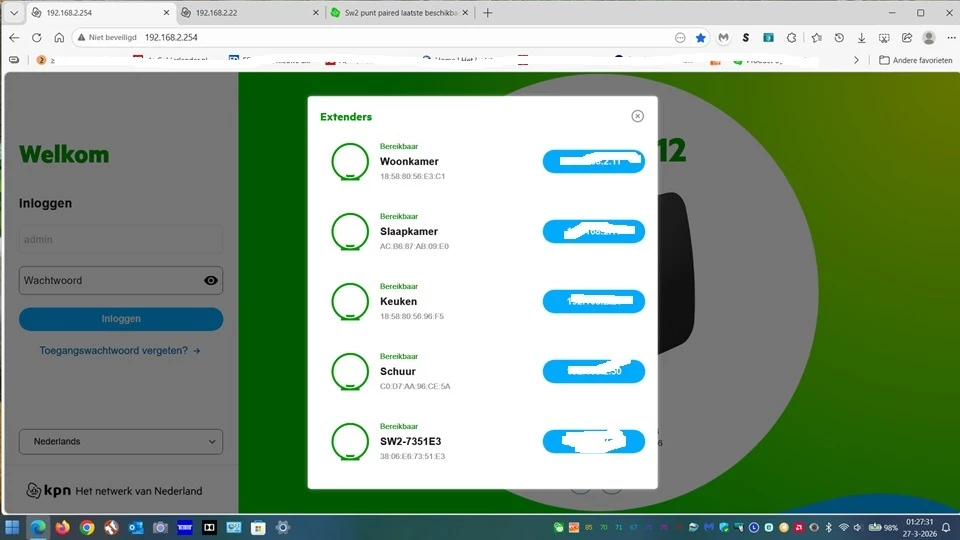Expand the favorites bar overflow chevron
This screenshot has width=960, height=540.
[856, 60]
